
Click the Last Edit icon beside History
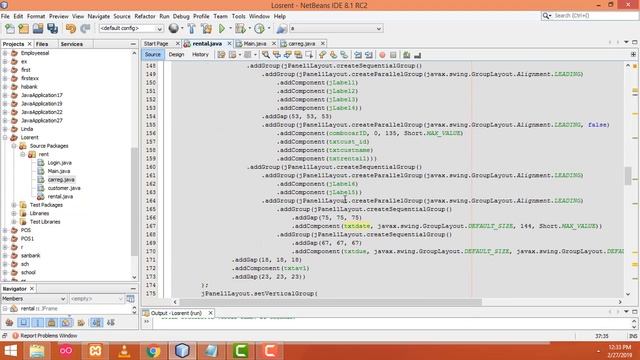(221, 55)
